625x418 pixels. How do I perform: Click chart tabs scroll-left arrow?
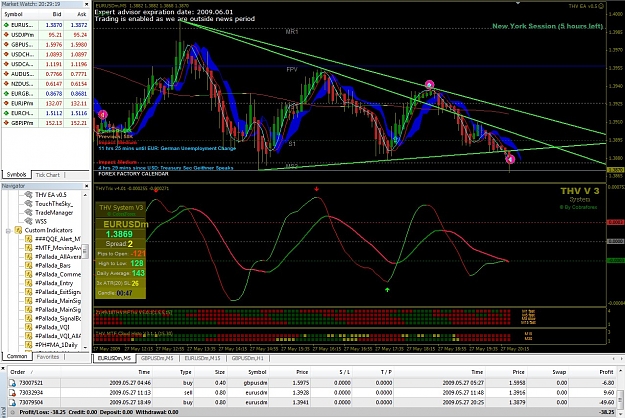point(613,358)
